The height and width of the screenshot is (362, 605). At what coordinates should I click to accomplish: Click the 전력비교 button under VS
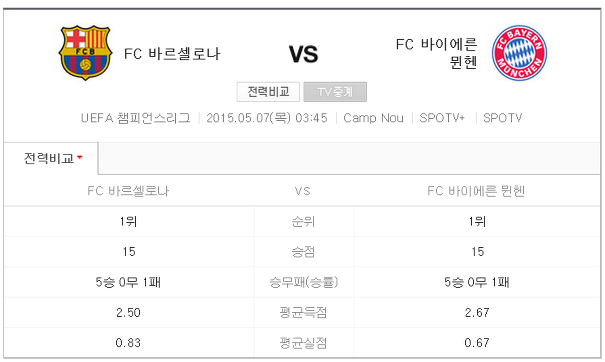[268, 92]
